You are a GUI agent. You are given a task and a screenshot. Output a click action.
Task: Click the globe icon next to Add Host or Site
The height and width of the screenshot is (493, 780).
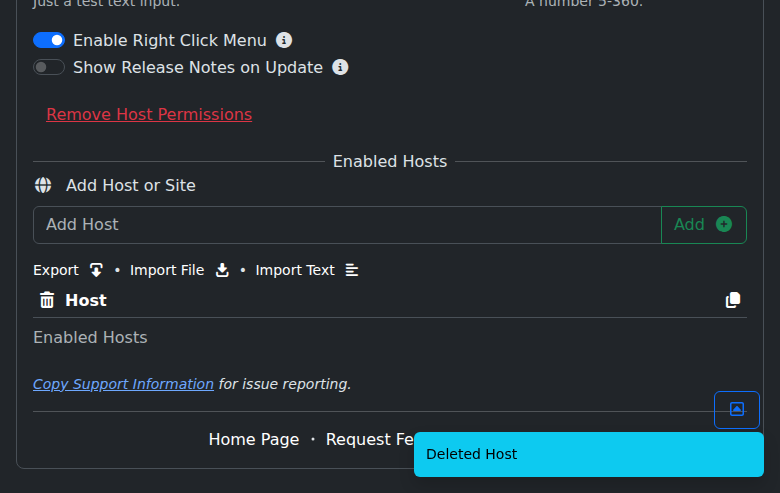coord(43,185)
